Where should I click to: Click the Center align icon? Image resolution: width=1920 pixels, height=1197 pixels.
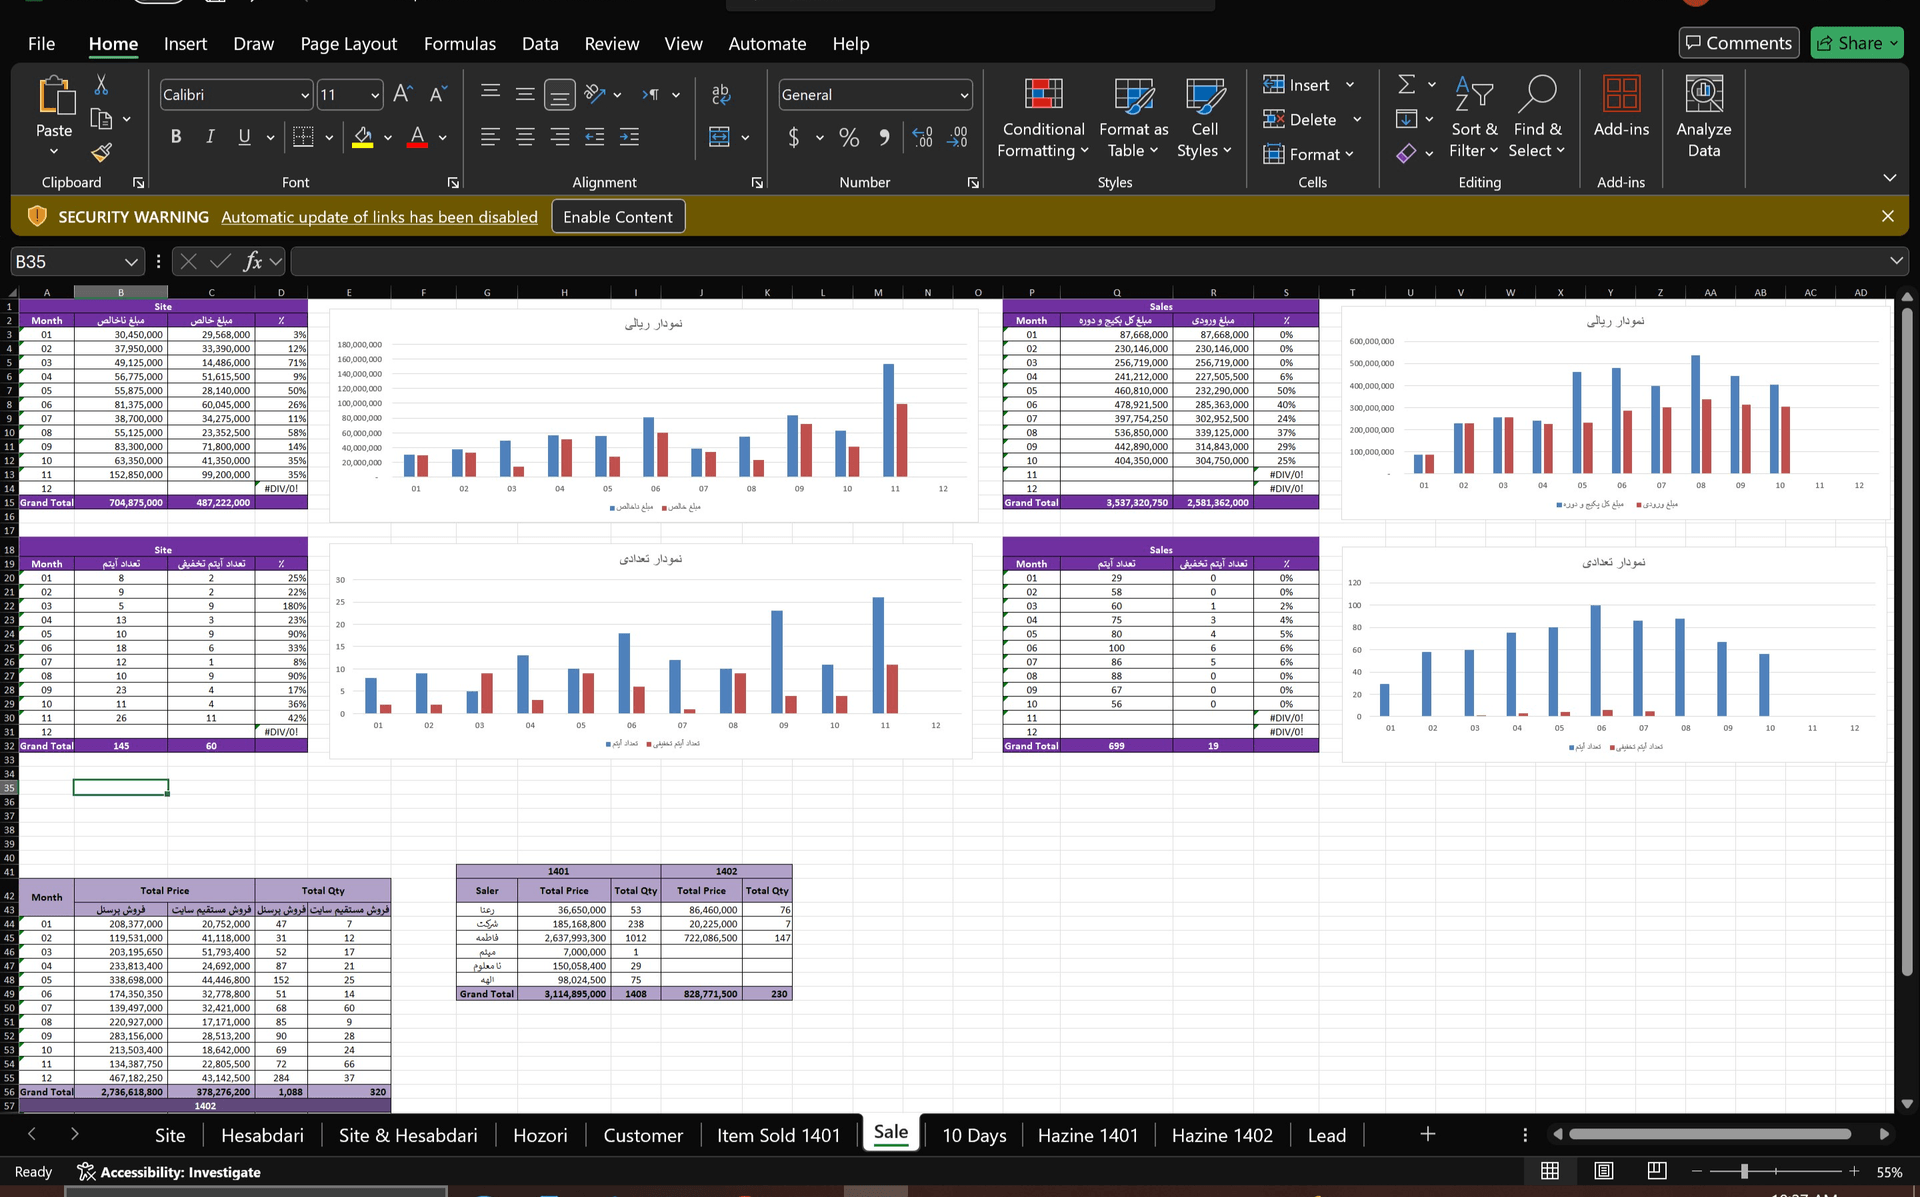525,137
